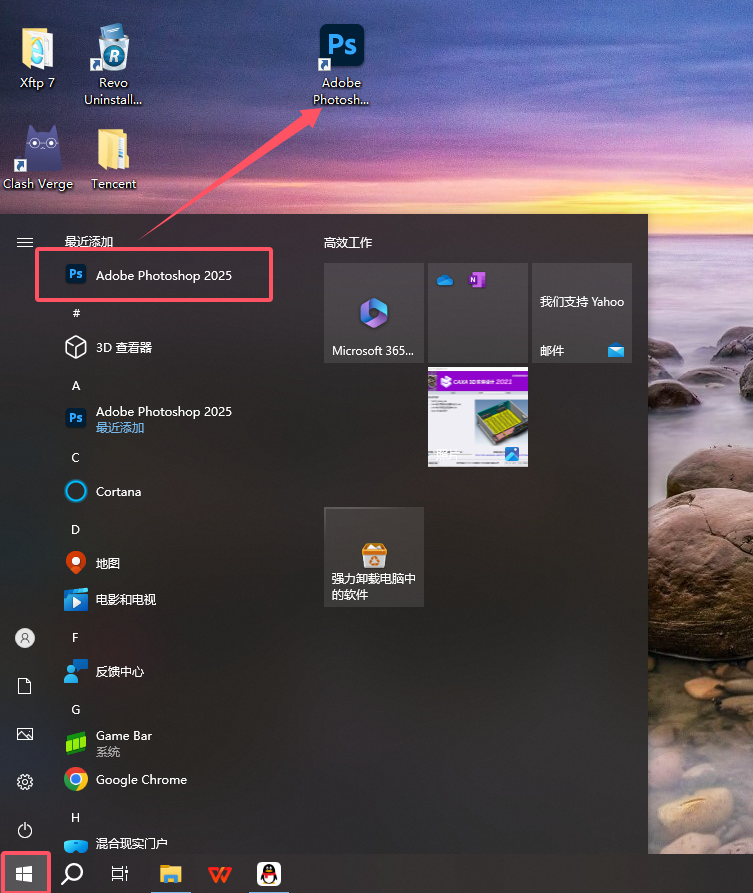This screenshot has width=753, height=893.
Task: Open 3D 查看器 app
Action: click(108, 347)
